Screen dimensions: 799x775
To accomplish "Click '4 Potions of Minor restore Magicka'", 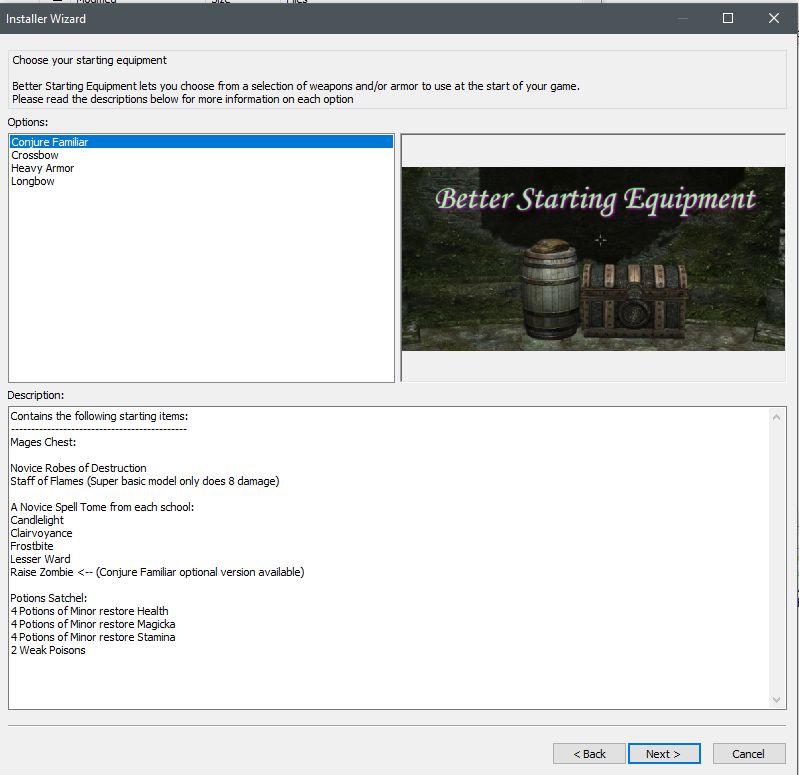I will [x=93, y=624].
